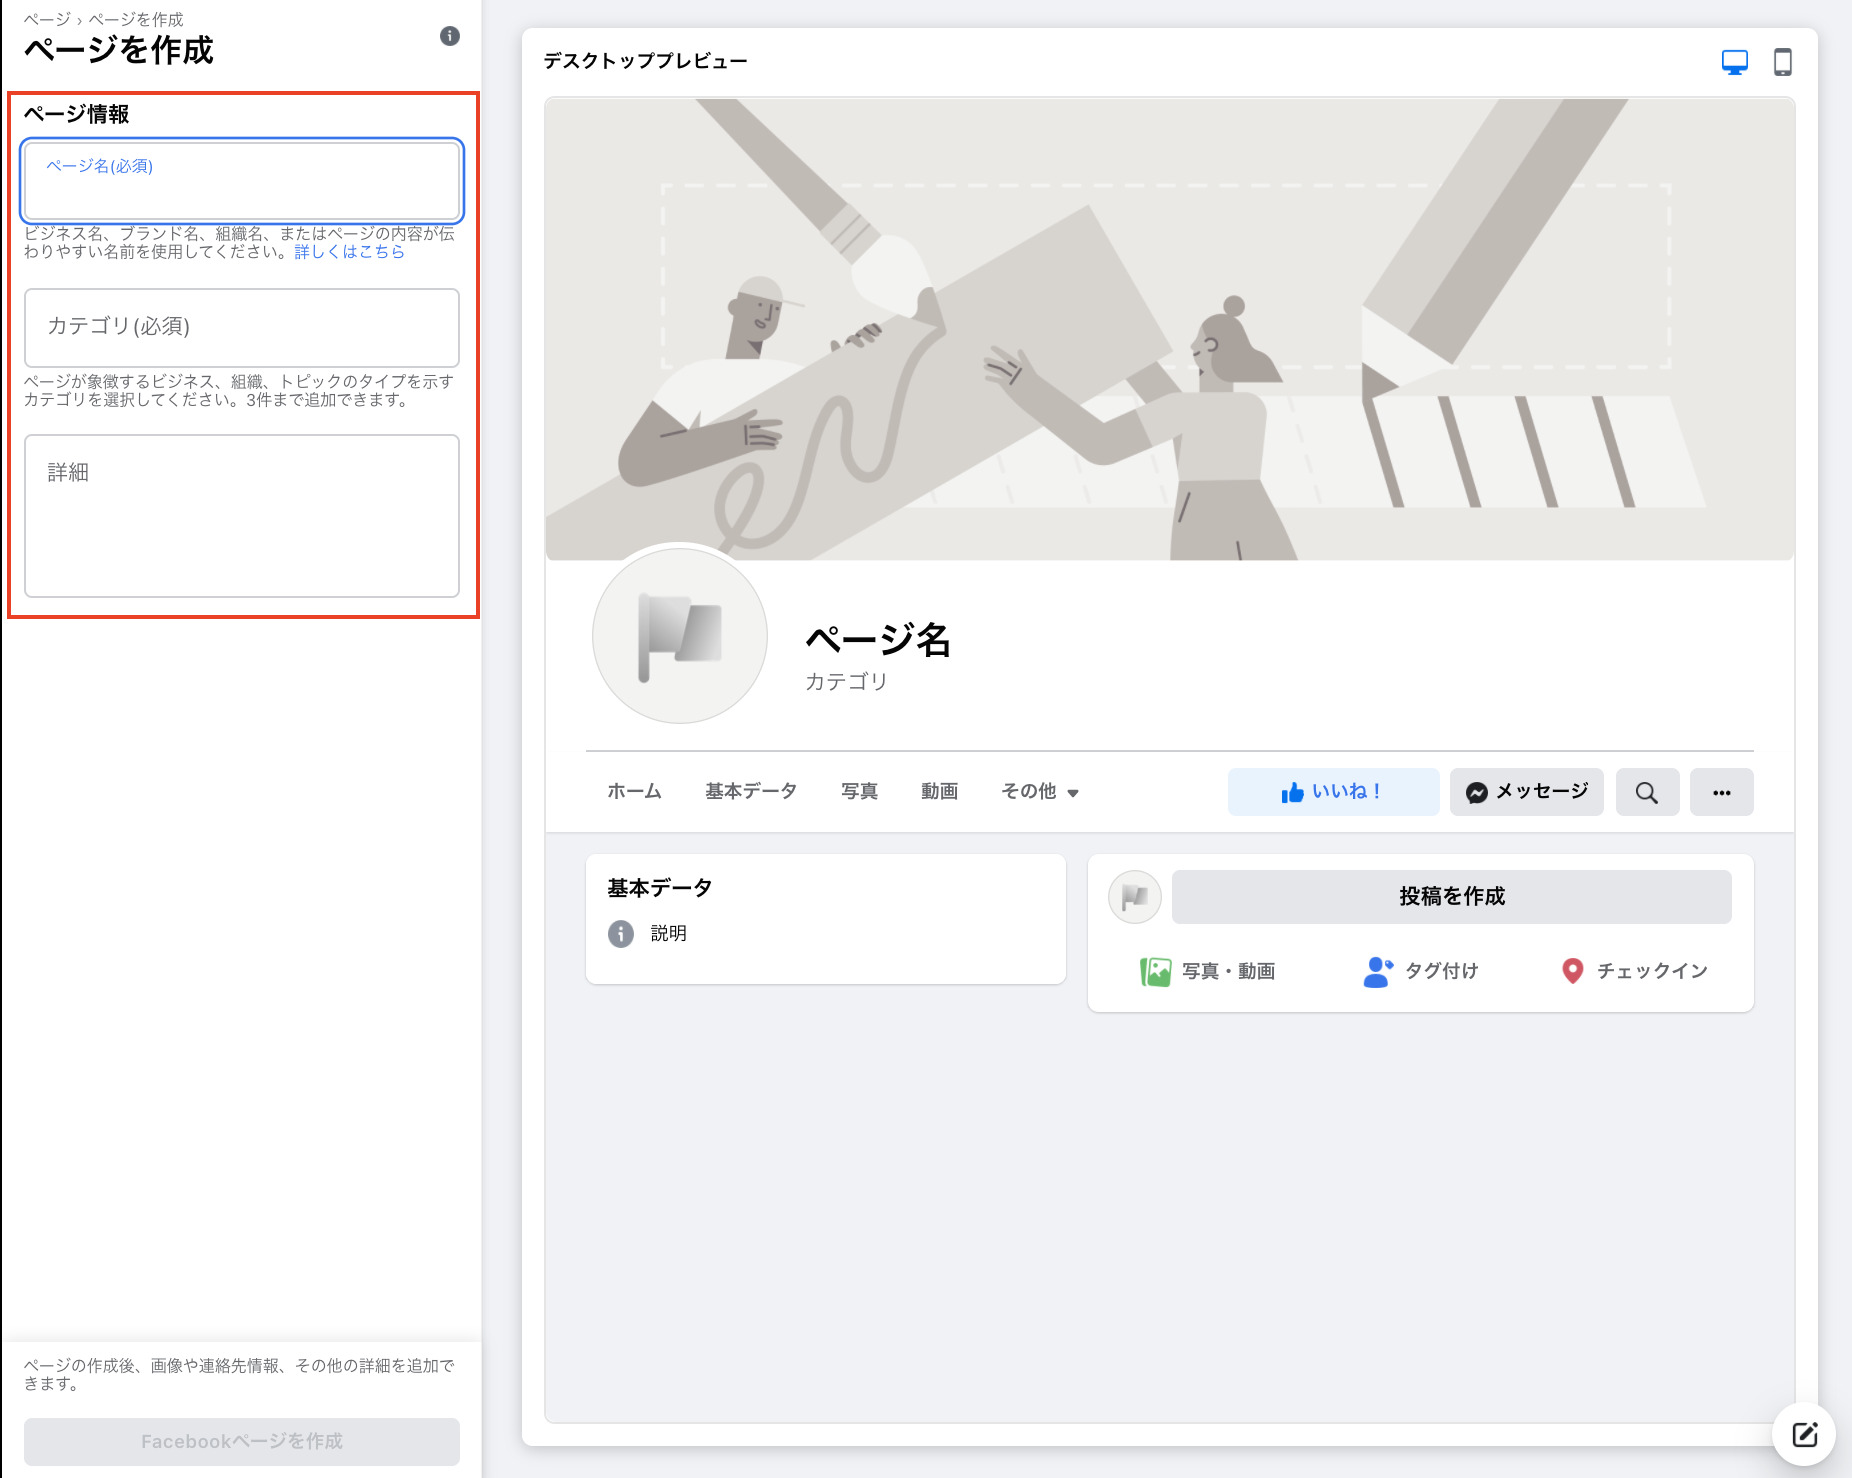Click the flag profile picture placeholder
This screenshot has width=1852, height=1478.
680,635
